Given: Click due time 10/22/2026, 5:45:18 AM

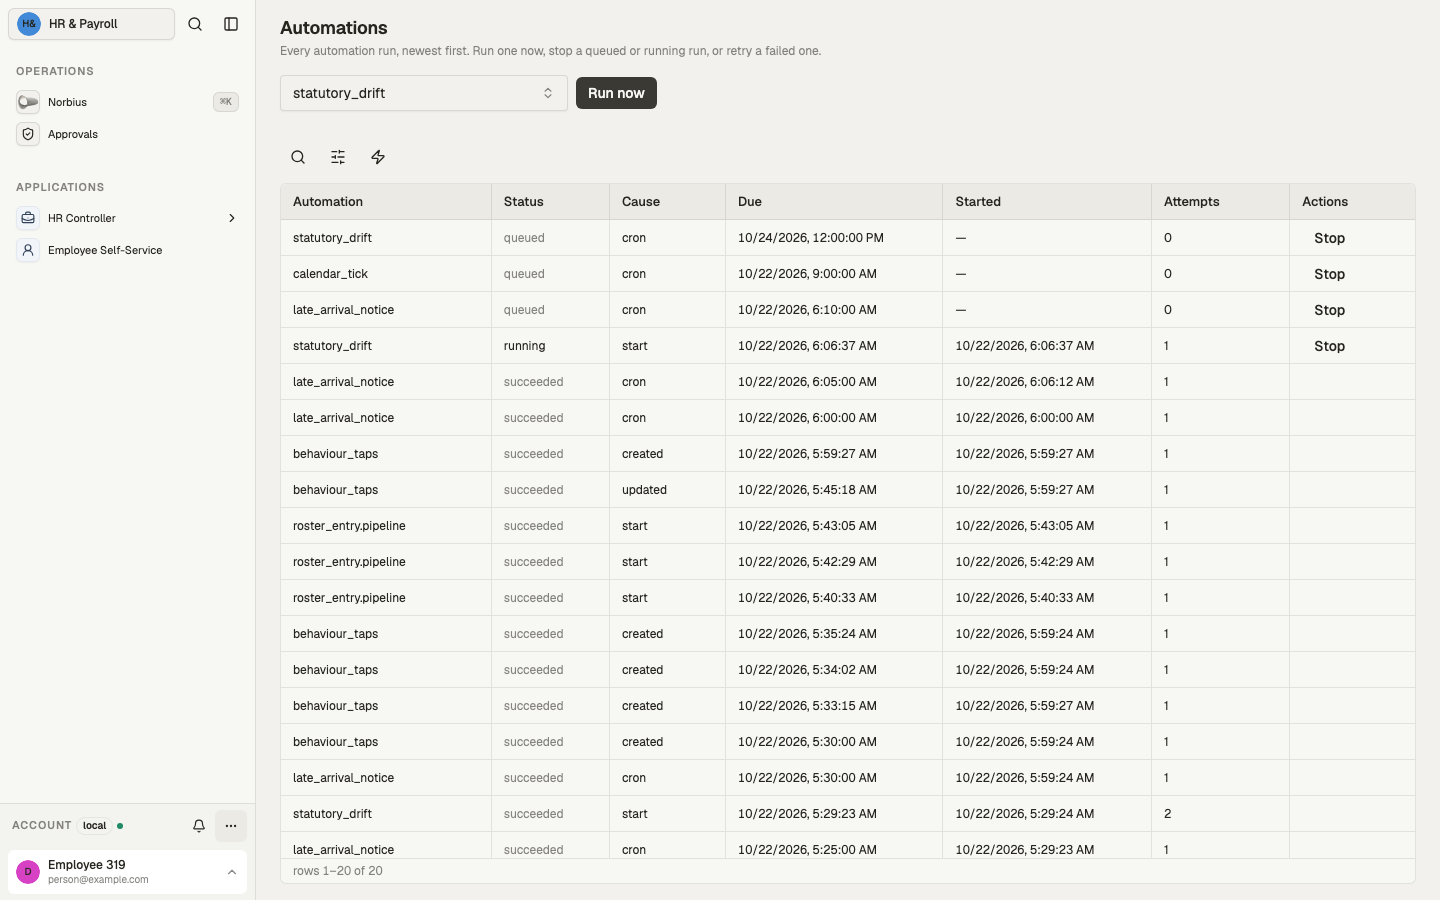Looking at the screenshot, I should click(807, 490).
